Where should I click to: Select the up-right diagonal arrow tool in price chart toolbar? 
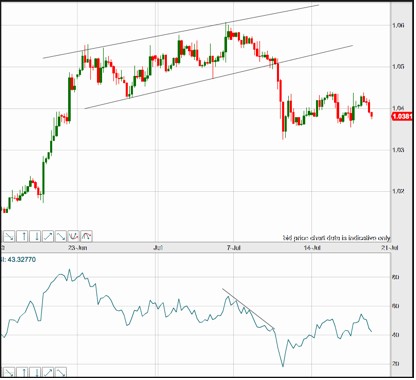tap(49, 236)
